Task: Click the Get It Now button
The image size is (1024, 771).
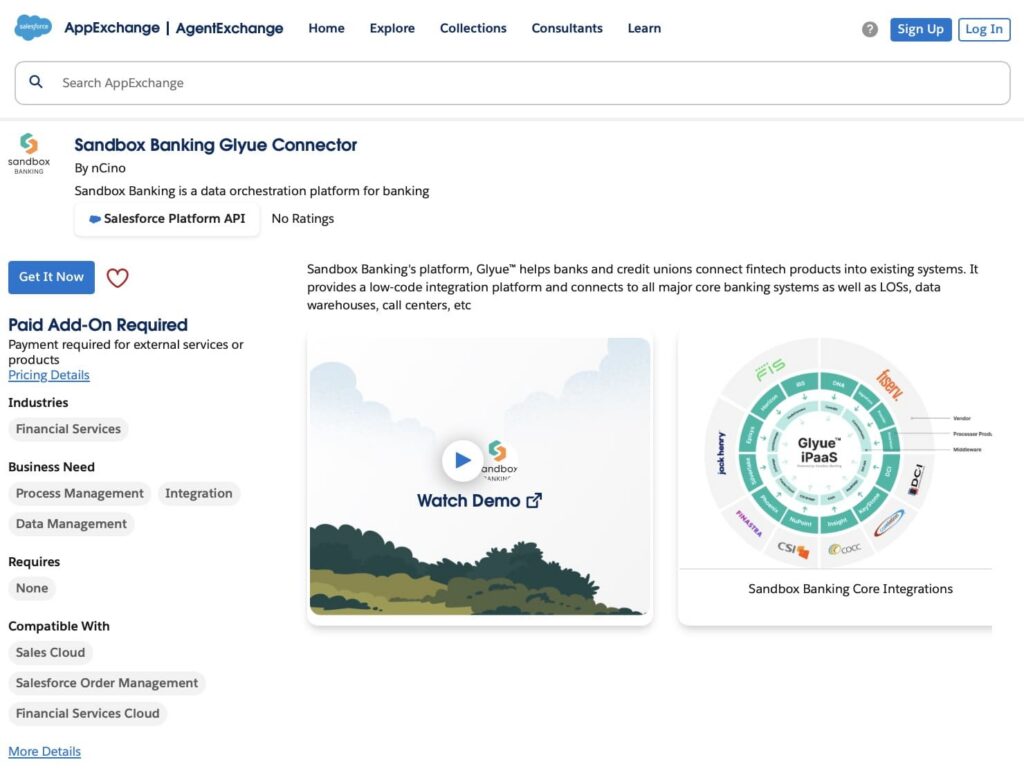Action: (x=51, y=277)
